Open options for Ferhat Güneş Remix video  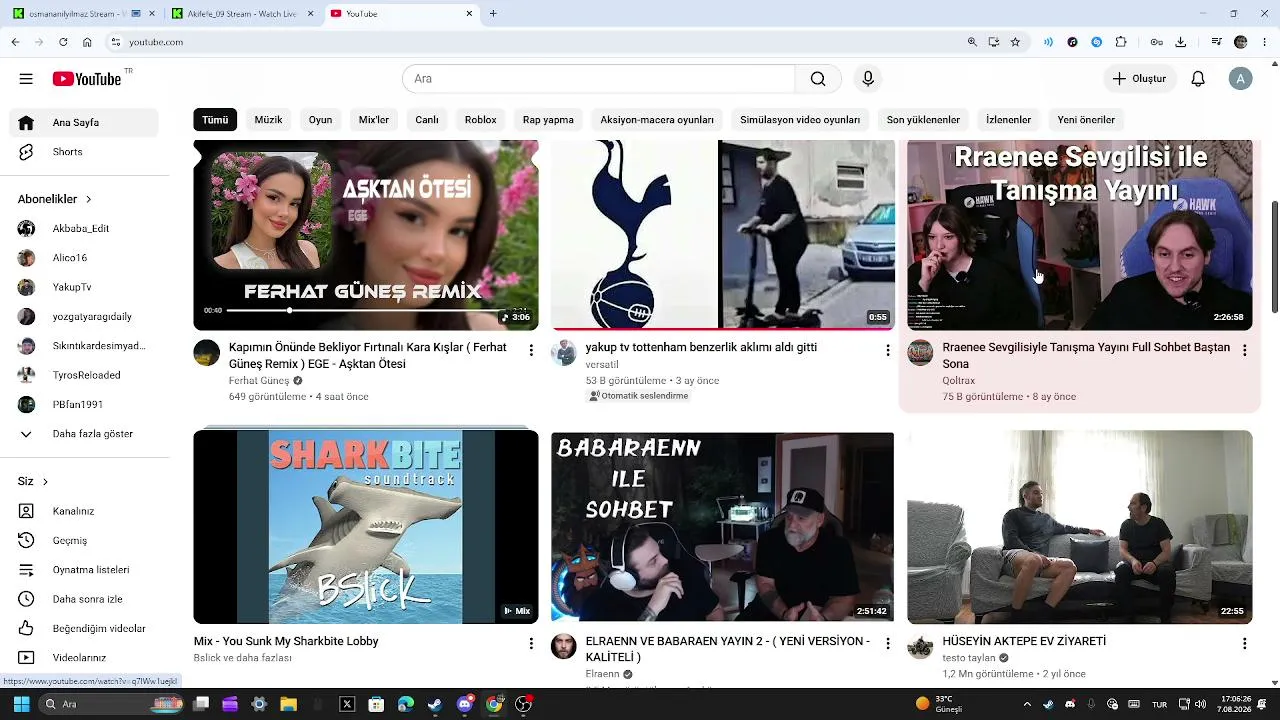tap(531, 350)
